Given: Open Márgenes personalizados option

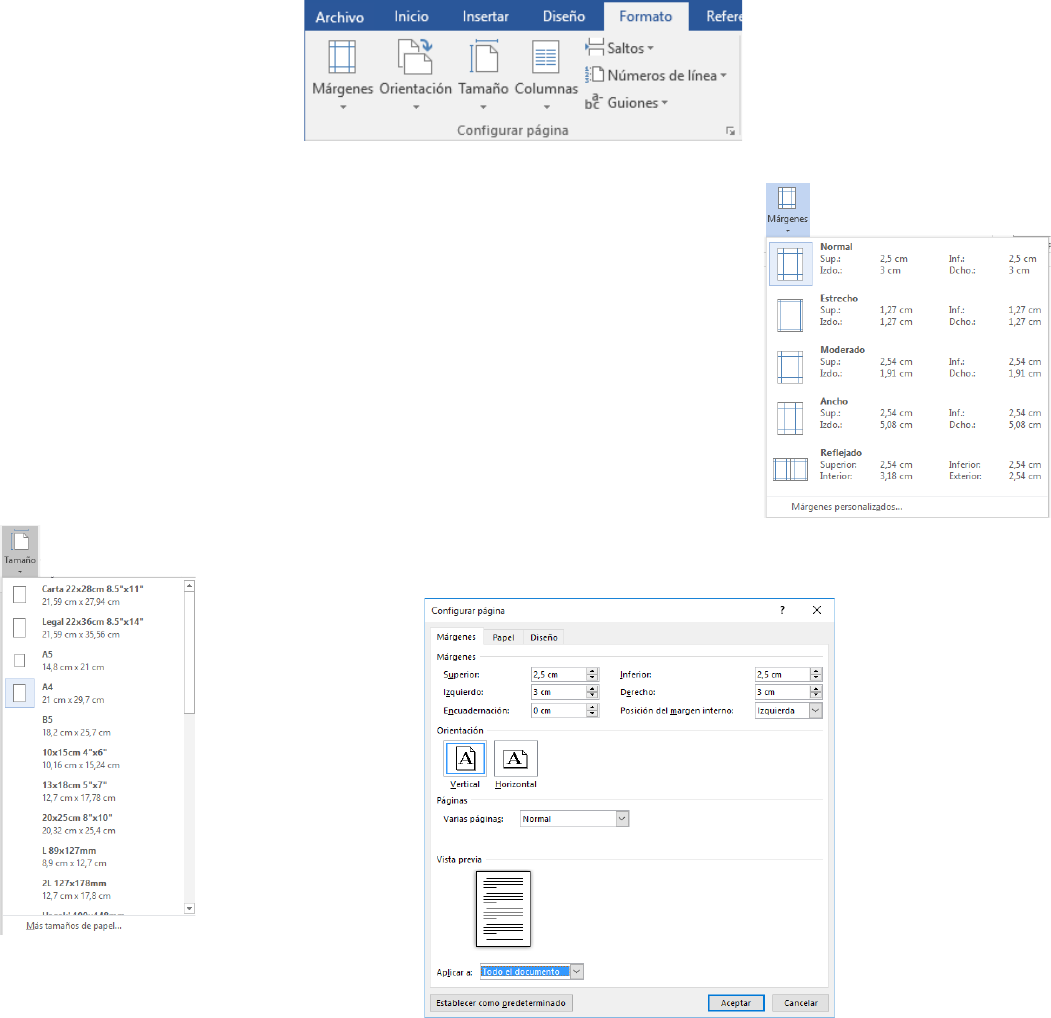Looking at the screenshot, I should tap(847, 507).
